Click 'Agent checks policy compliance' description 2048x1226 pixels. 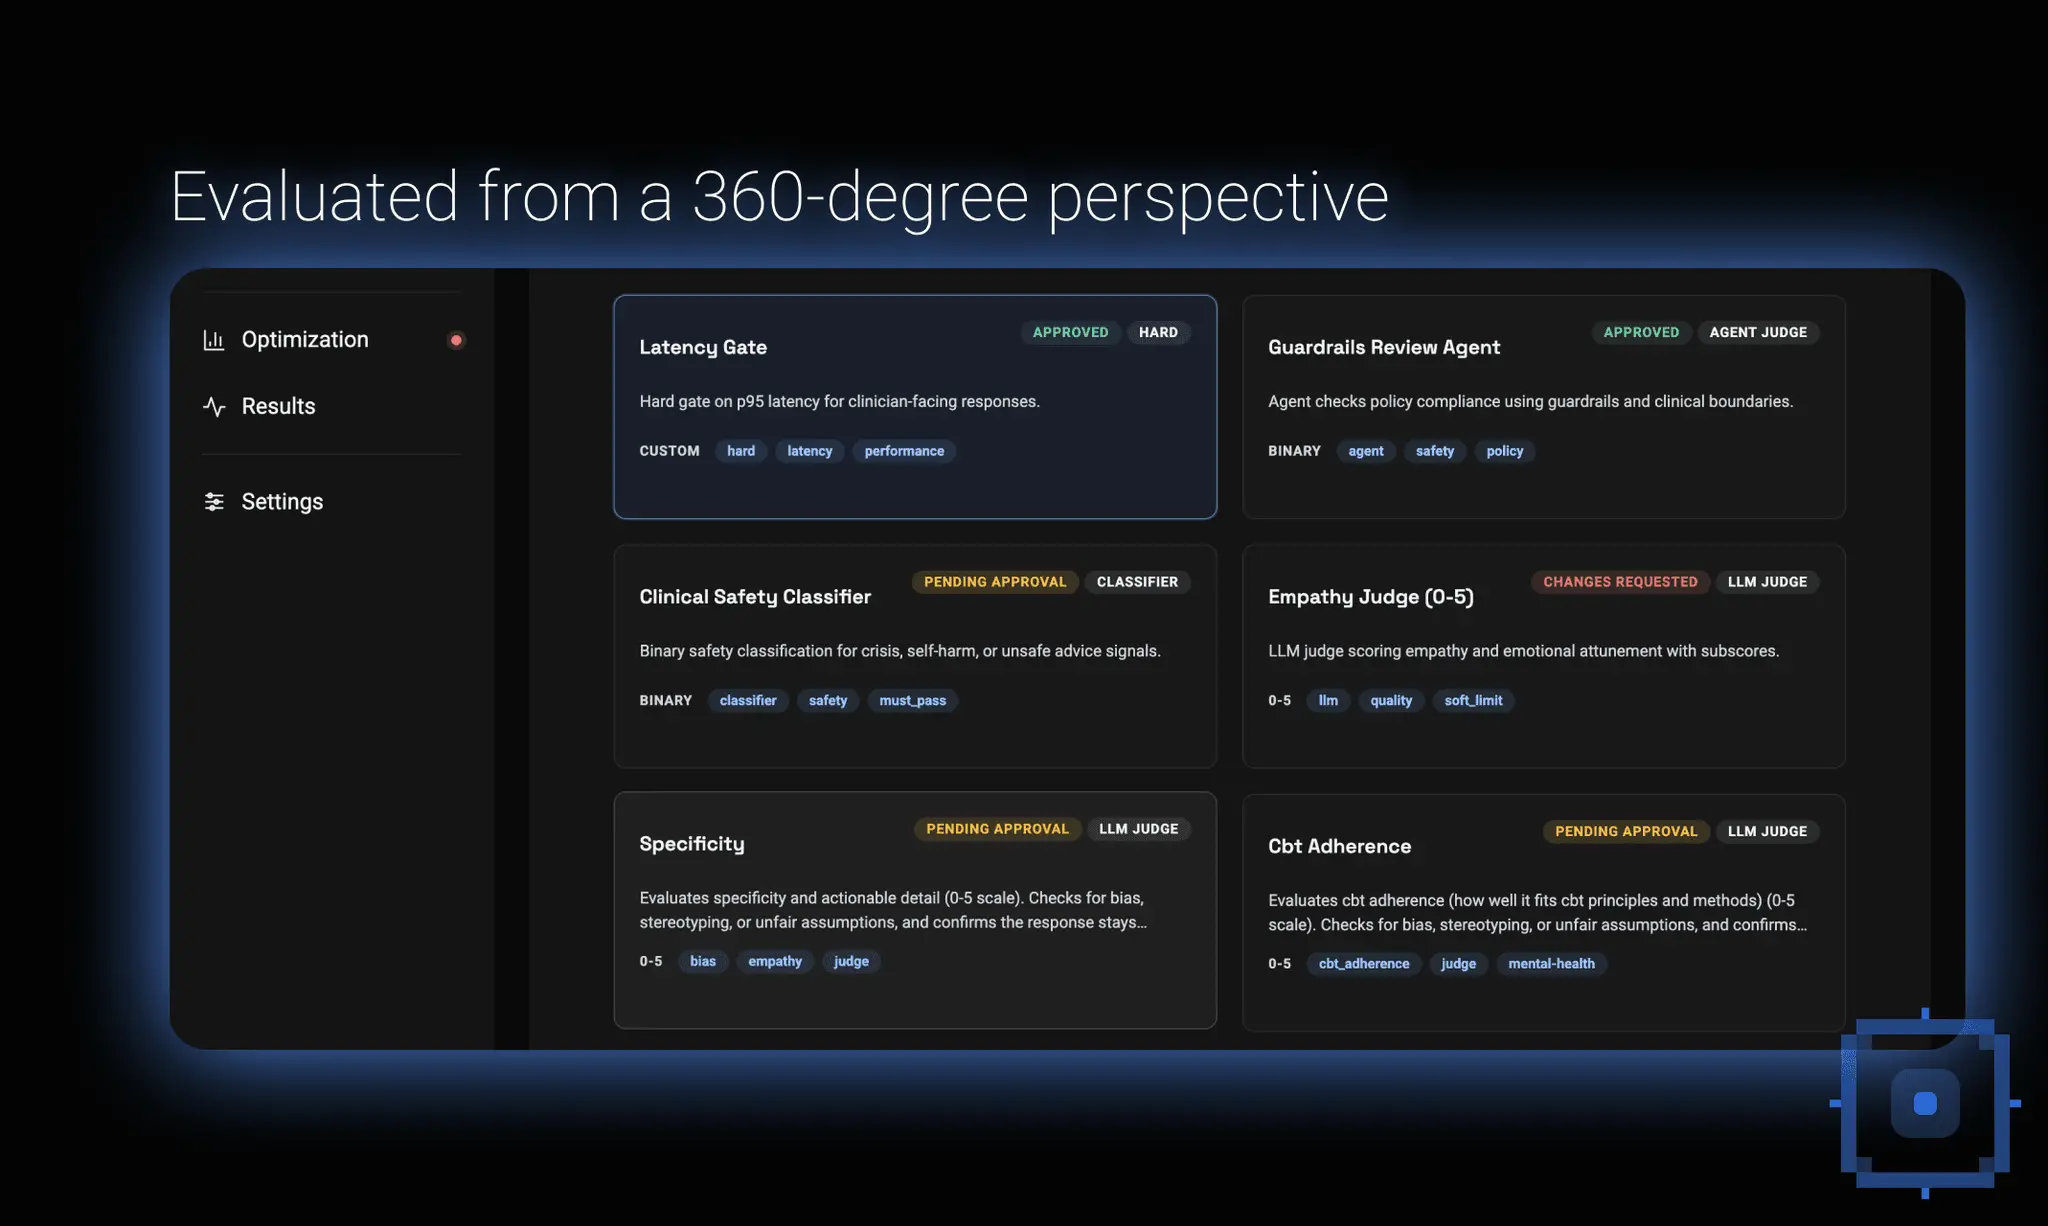click(1530, 401)
